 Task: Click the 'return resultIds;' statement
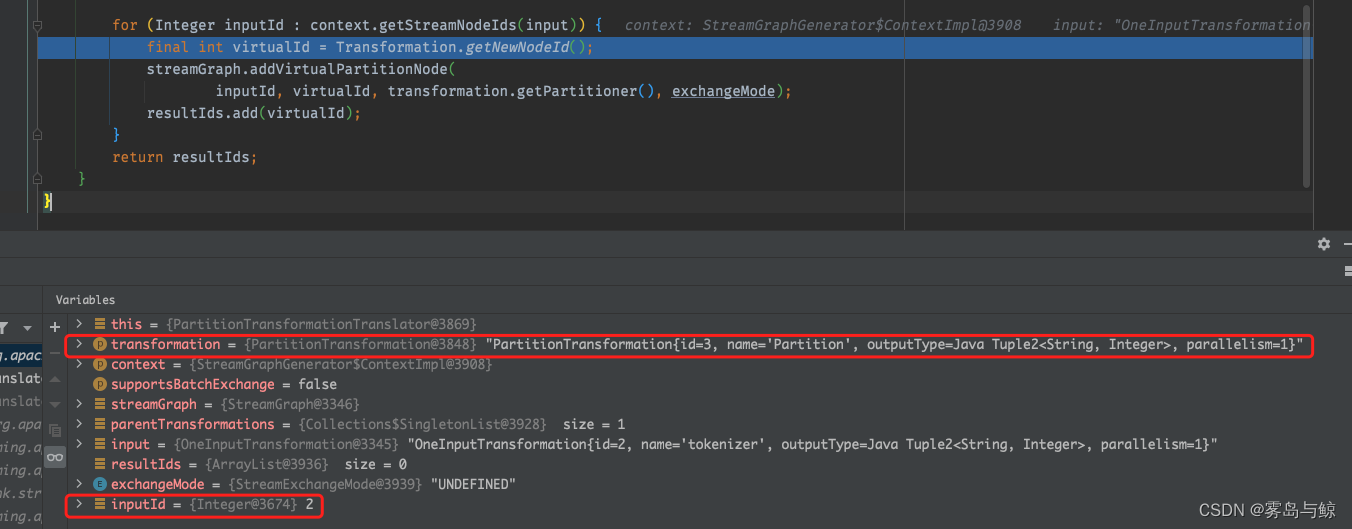point(185,157)
